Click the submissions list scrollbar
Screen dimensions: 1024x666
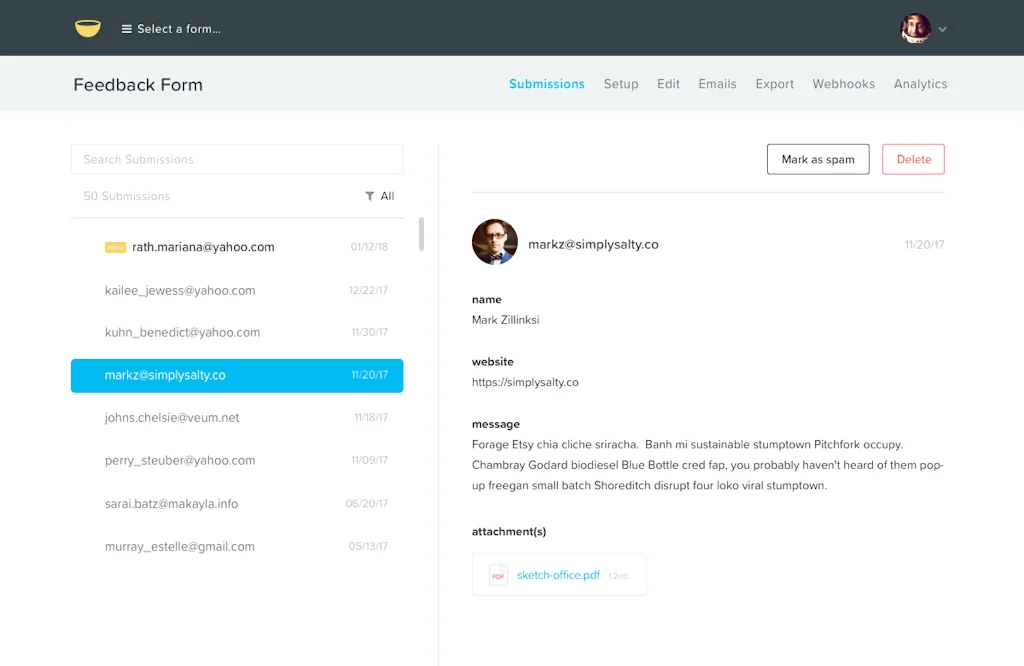pos(421,235)
